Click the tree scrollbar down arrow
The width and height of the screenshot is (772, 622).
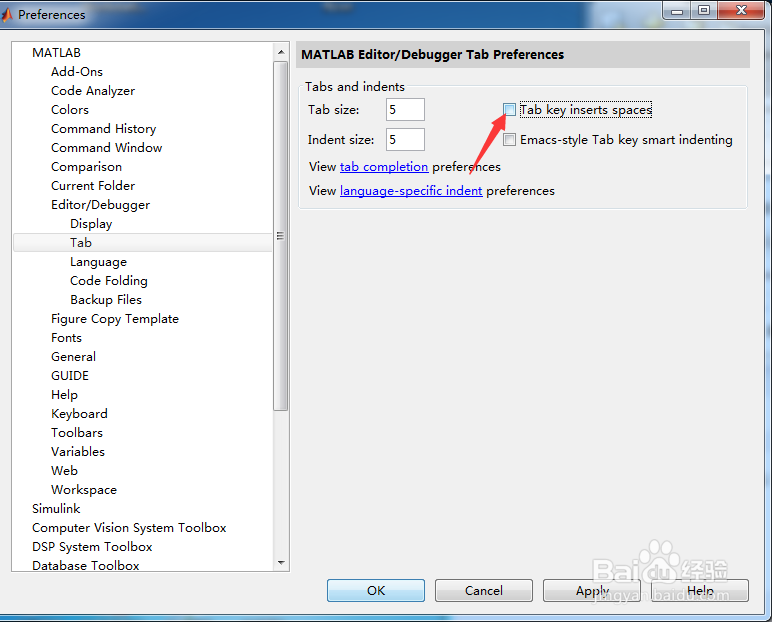point(281,562)
